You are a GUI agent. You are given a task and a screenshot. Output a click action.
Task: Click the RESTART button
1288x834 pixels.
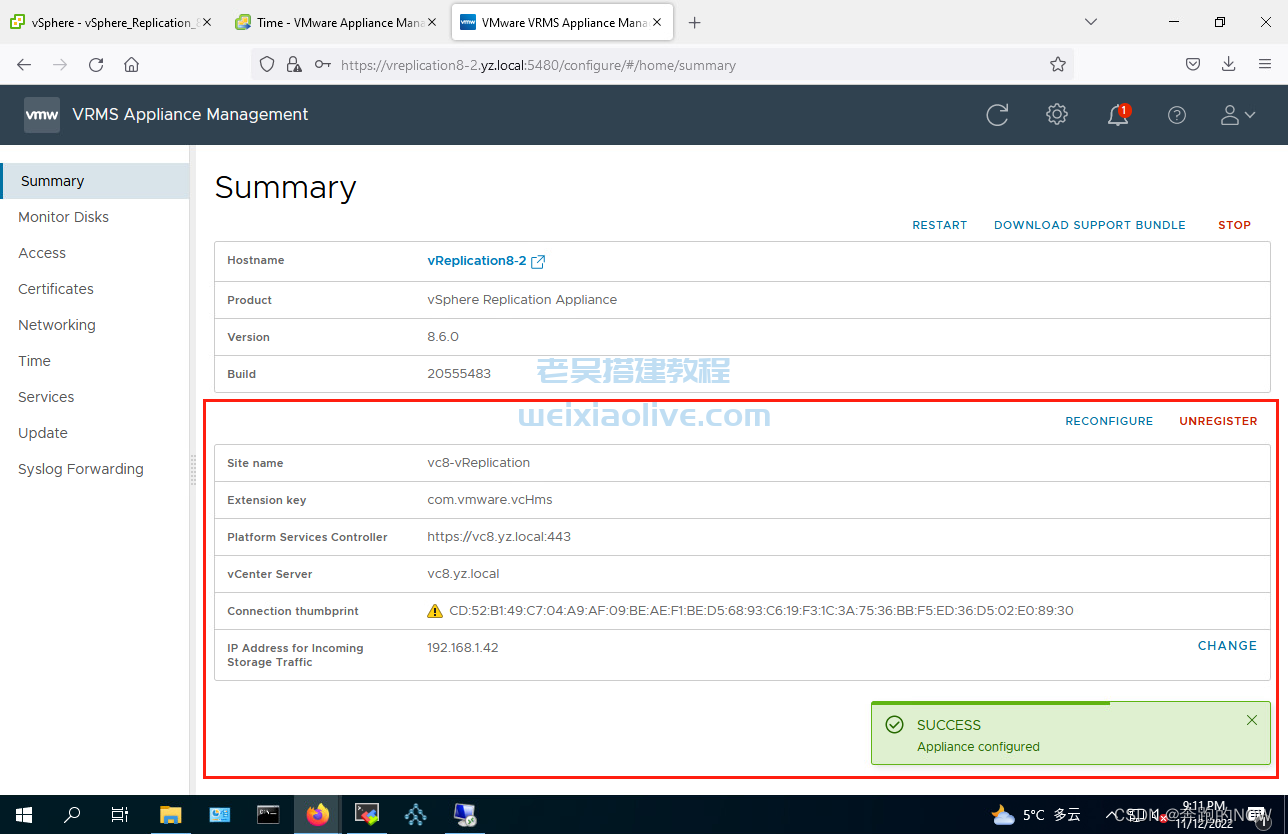point(939,225)
